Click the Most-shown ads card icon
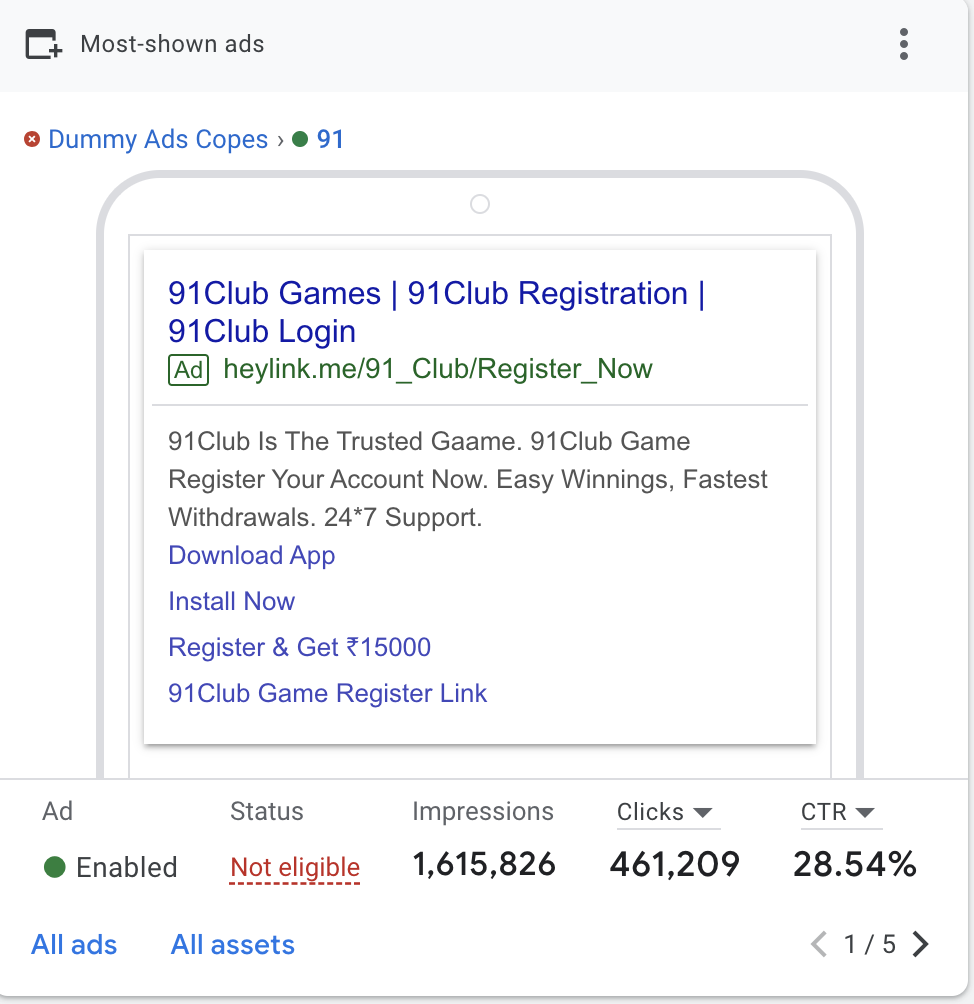Viewport: 974px width, 1004px height. coord(44,44)
